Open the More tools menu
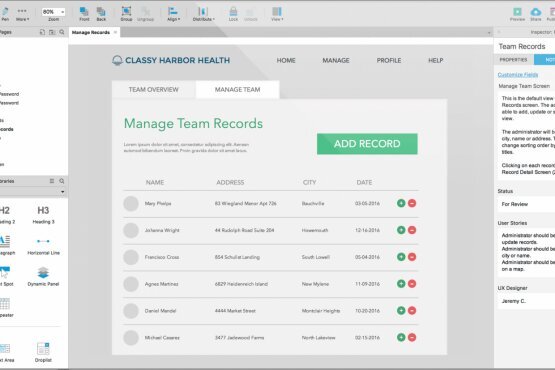Viewport: 555px width, 370px height. pyautogui.click(x=22, y=14)
